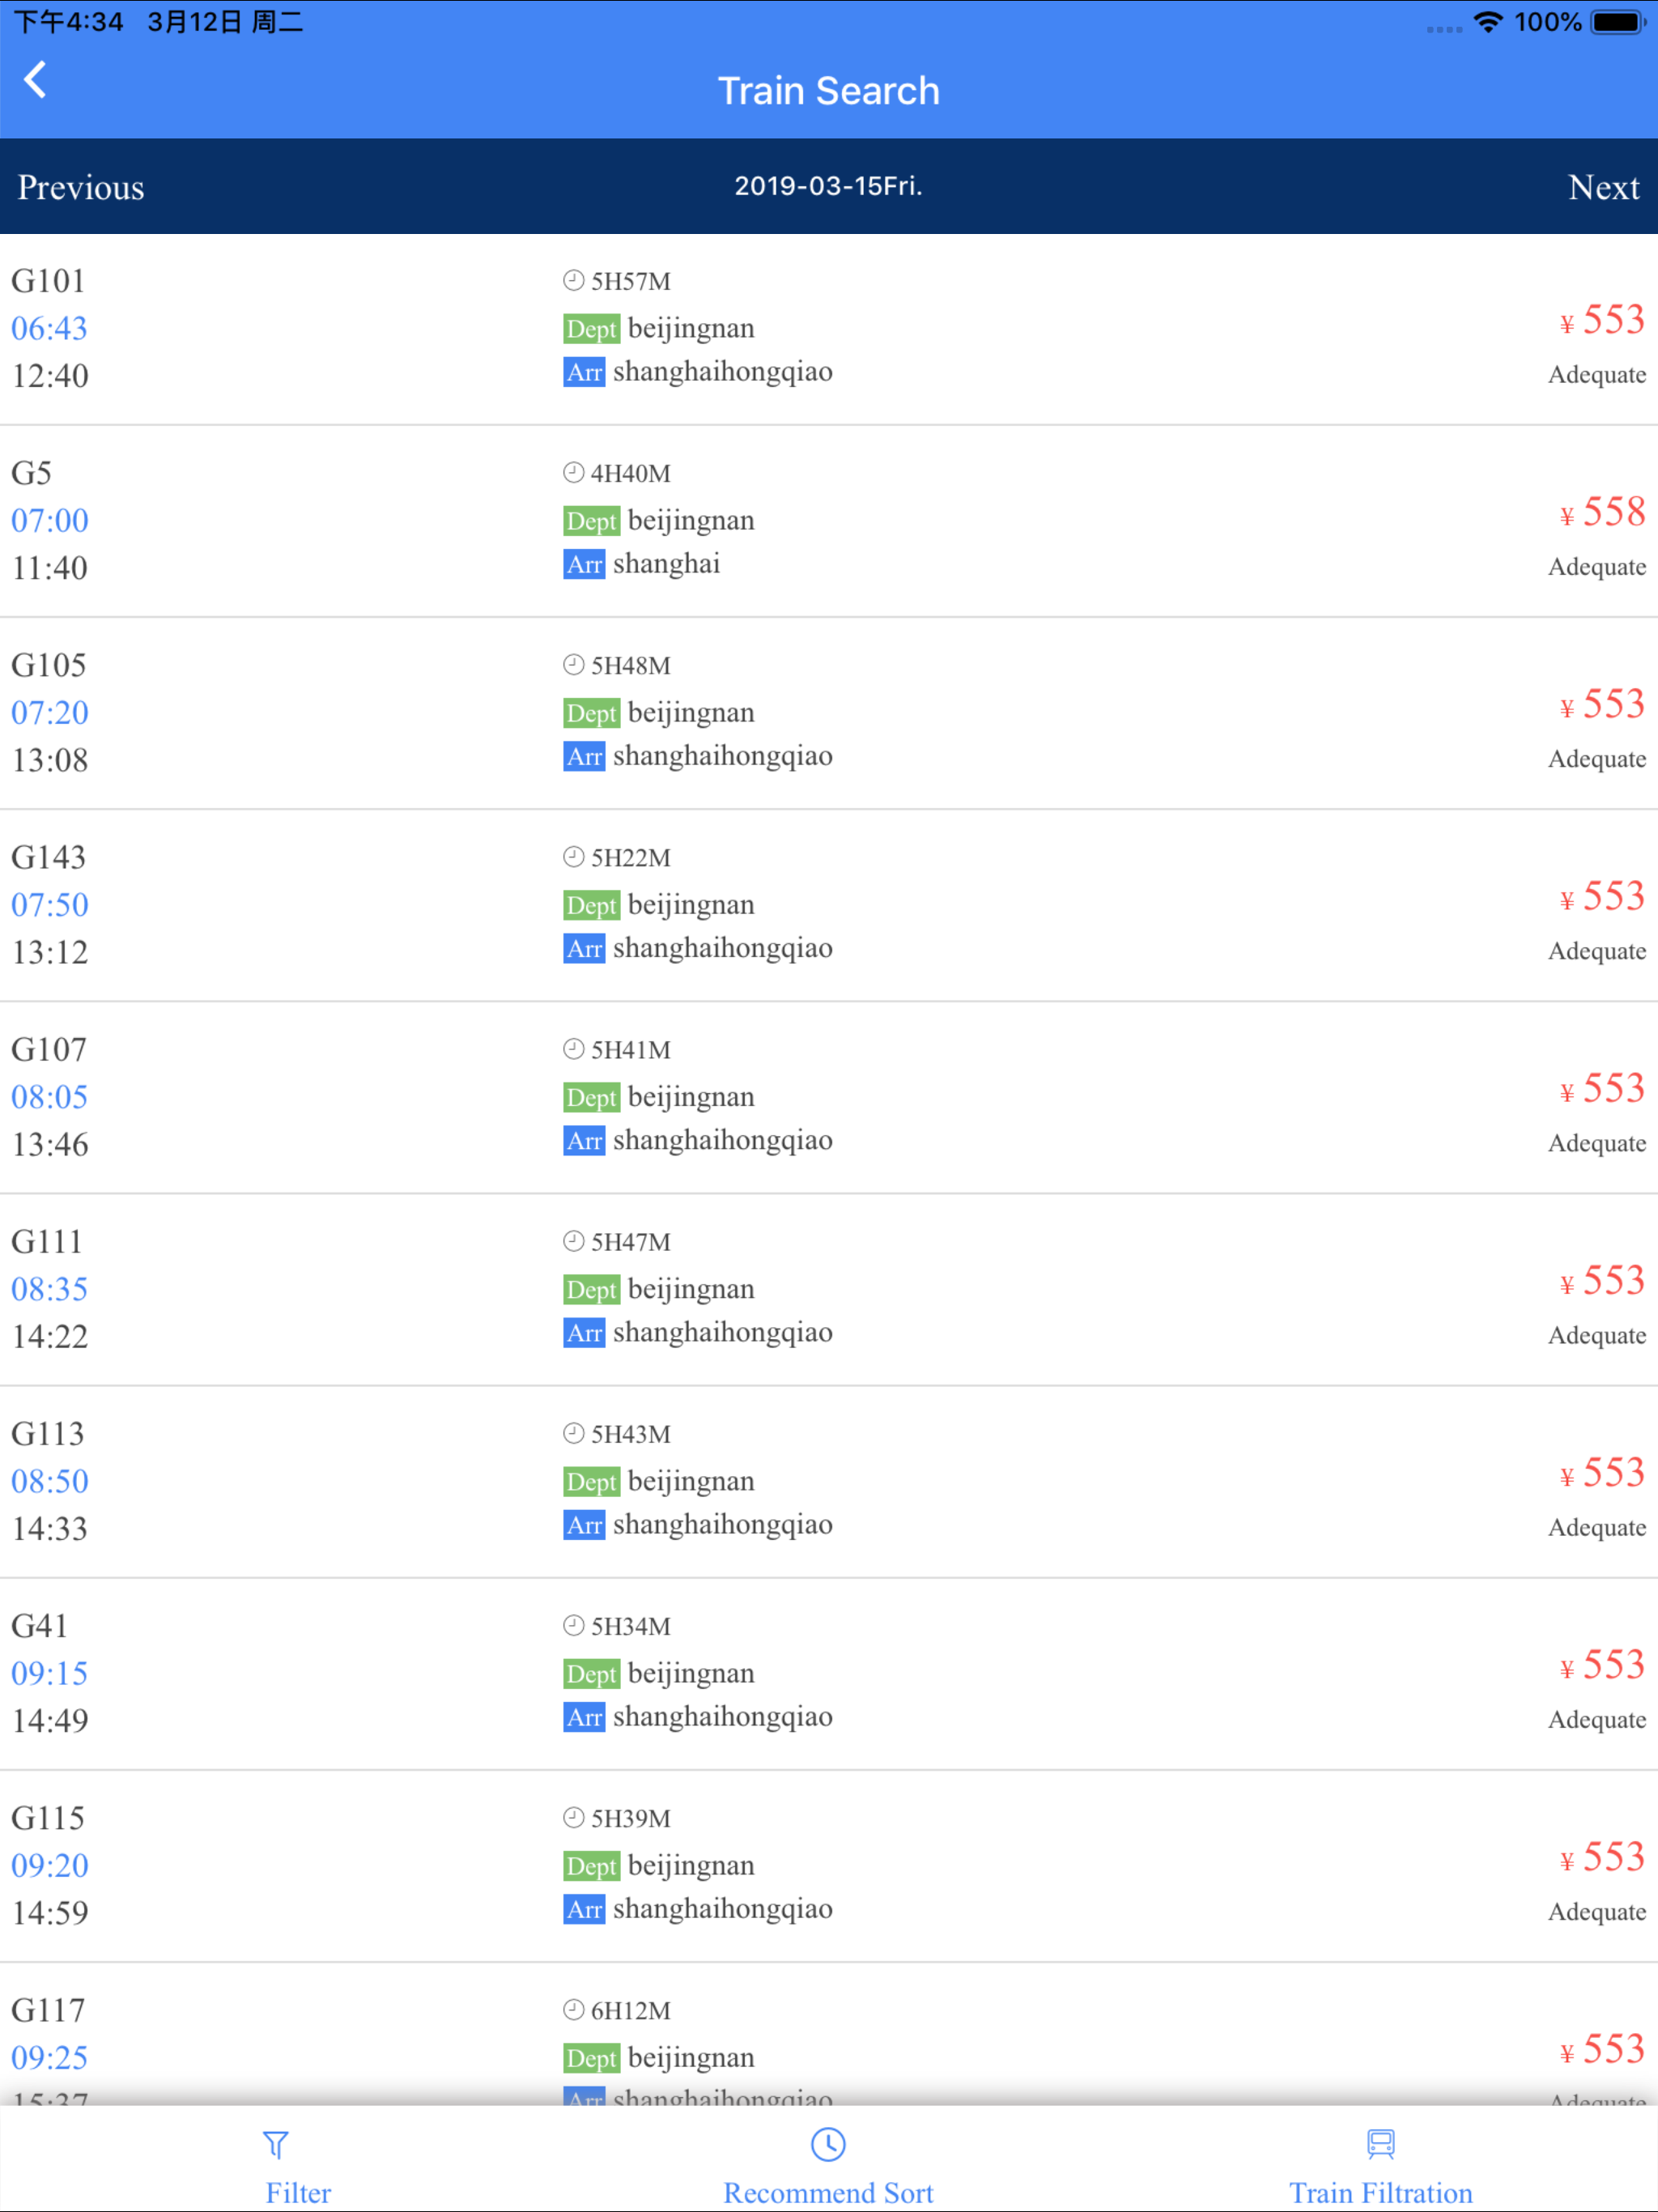Open train G111 with 5H47M duration
The height and width of the screenshot is (2212, 1658).
point(829,1289)
